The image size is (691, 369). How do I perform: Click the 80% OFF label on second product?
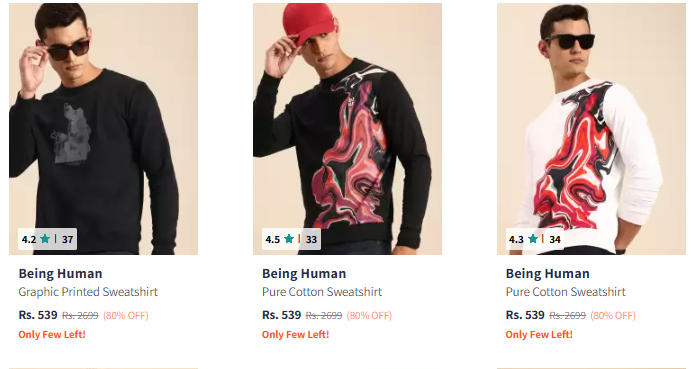pos(369,316)
